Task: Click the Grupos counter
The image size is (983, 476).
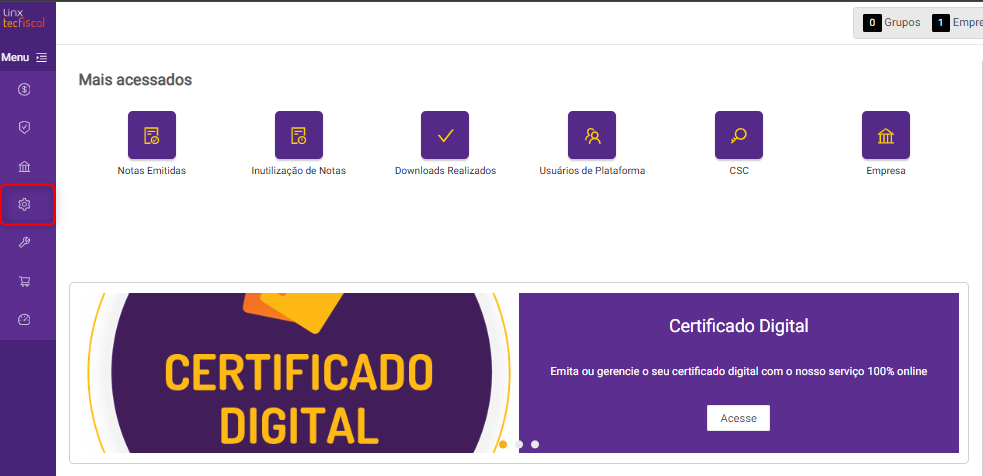Action: (892, 23)
